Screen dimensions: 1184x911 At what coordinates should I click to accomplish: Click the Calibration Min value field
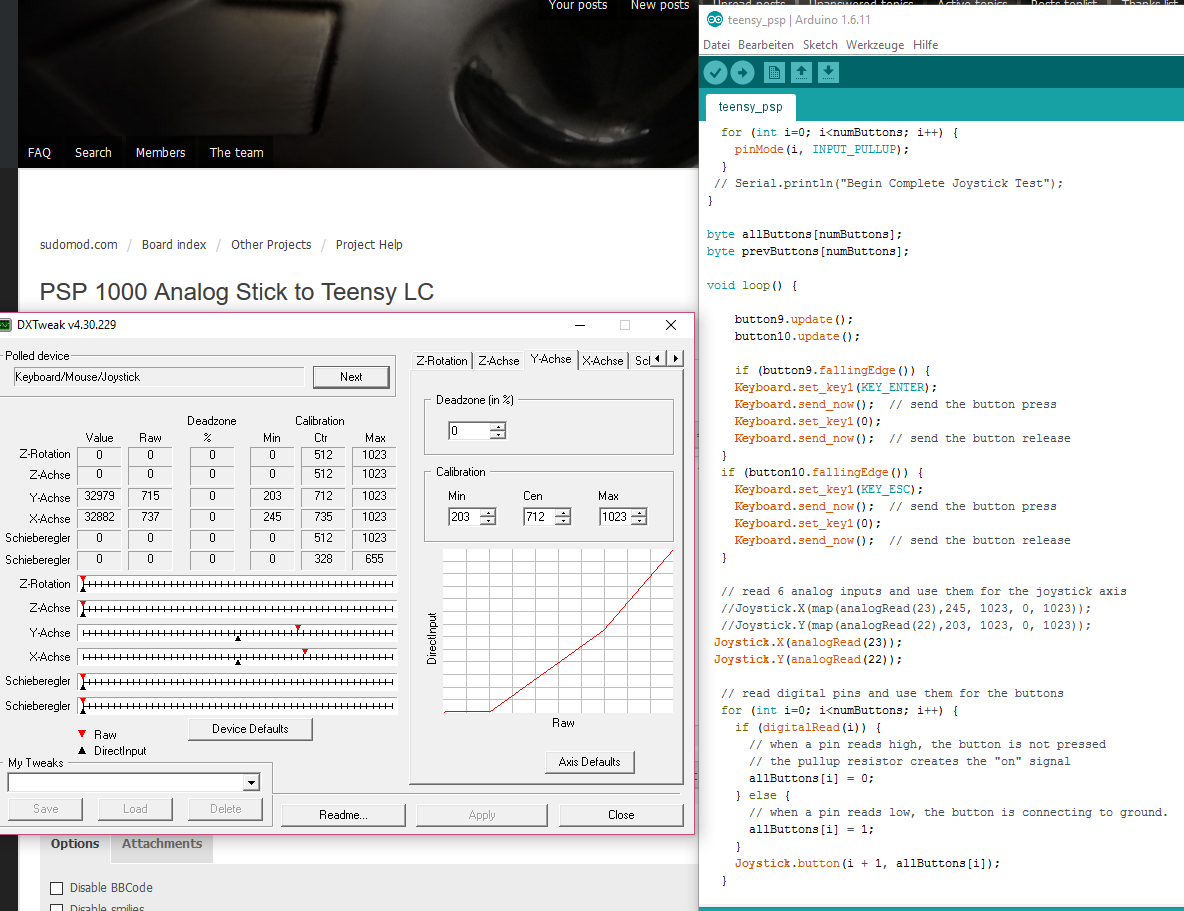click(x=464, y=517)
